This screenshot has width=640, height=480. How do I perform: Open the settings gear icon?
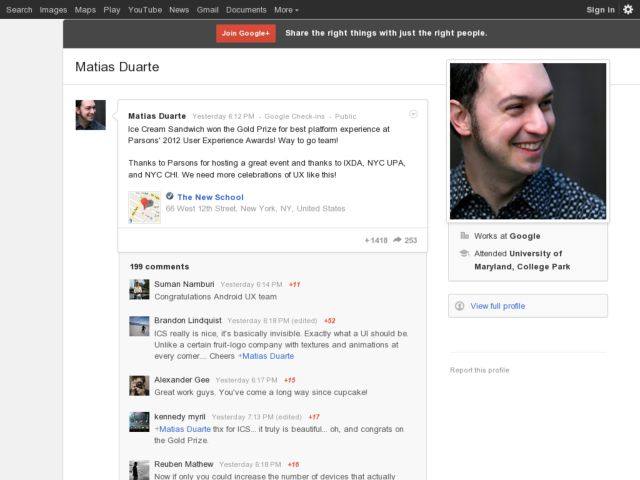(x=627, y=9)
